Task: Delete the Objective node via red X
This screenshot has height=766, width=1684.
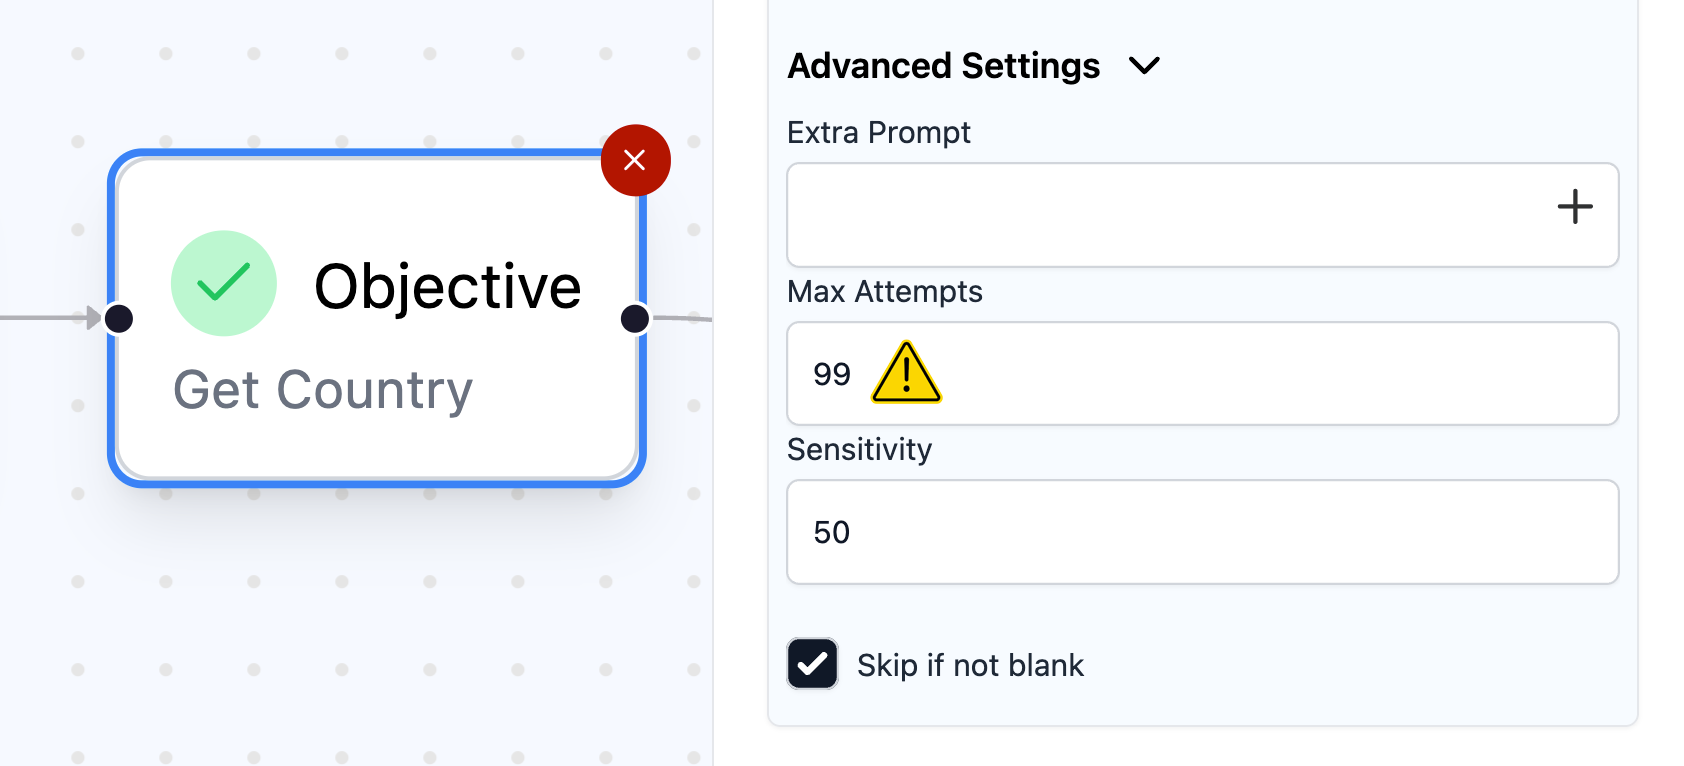Action: (636, 160)
